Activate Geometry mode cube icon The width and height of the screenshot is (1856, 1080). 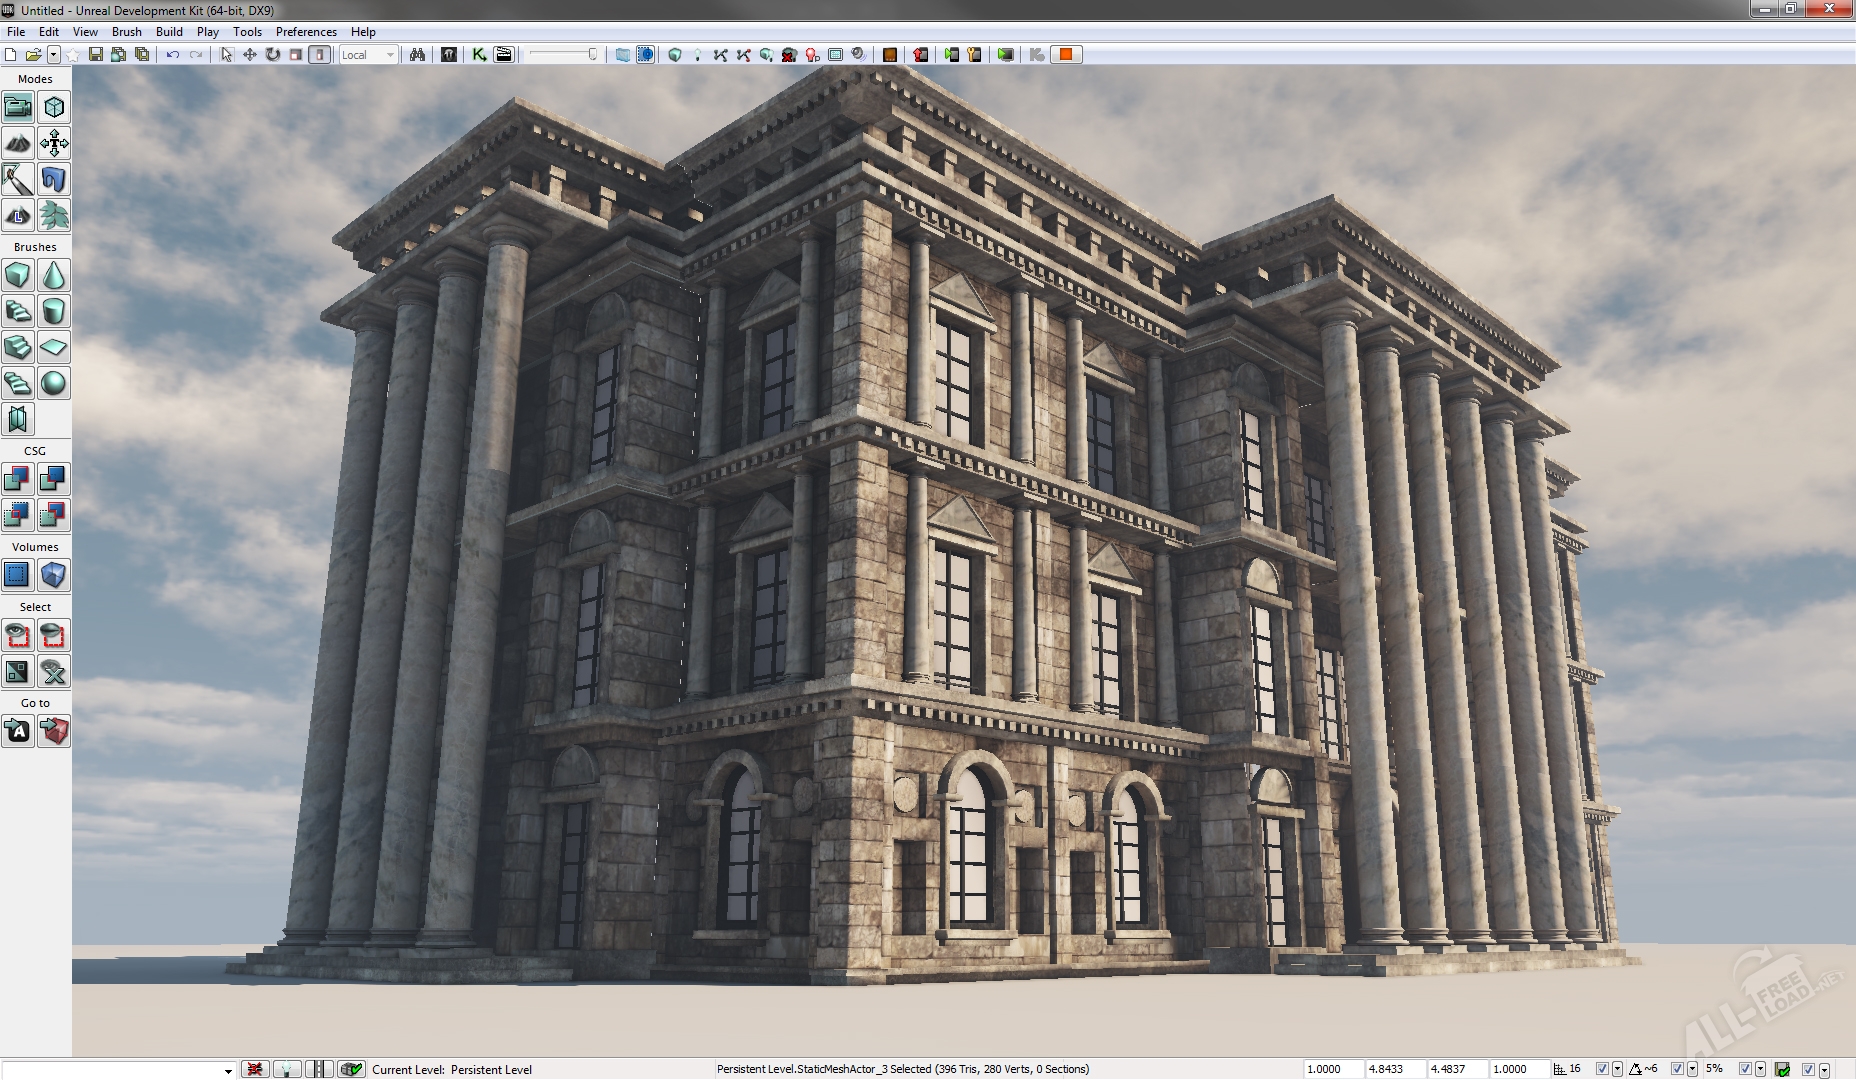(x=54, y=107)
